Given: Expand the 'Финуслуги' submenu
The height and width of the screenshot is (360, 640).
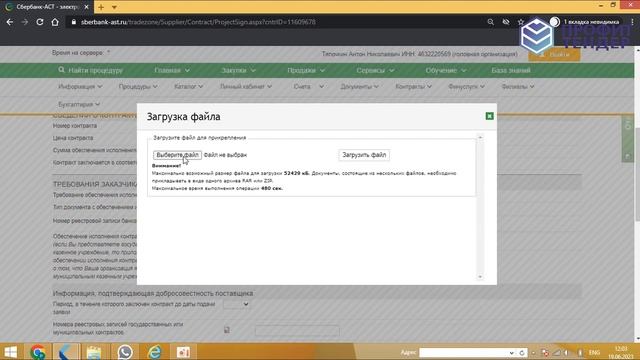Looking at the screenshot, I should [x=466, y=87].
